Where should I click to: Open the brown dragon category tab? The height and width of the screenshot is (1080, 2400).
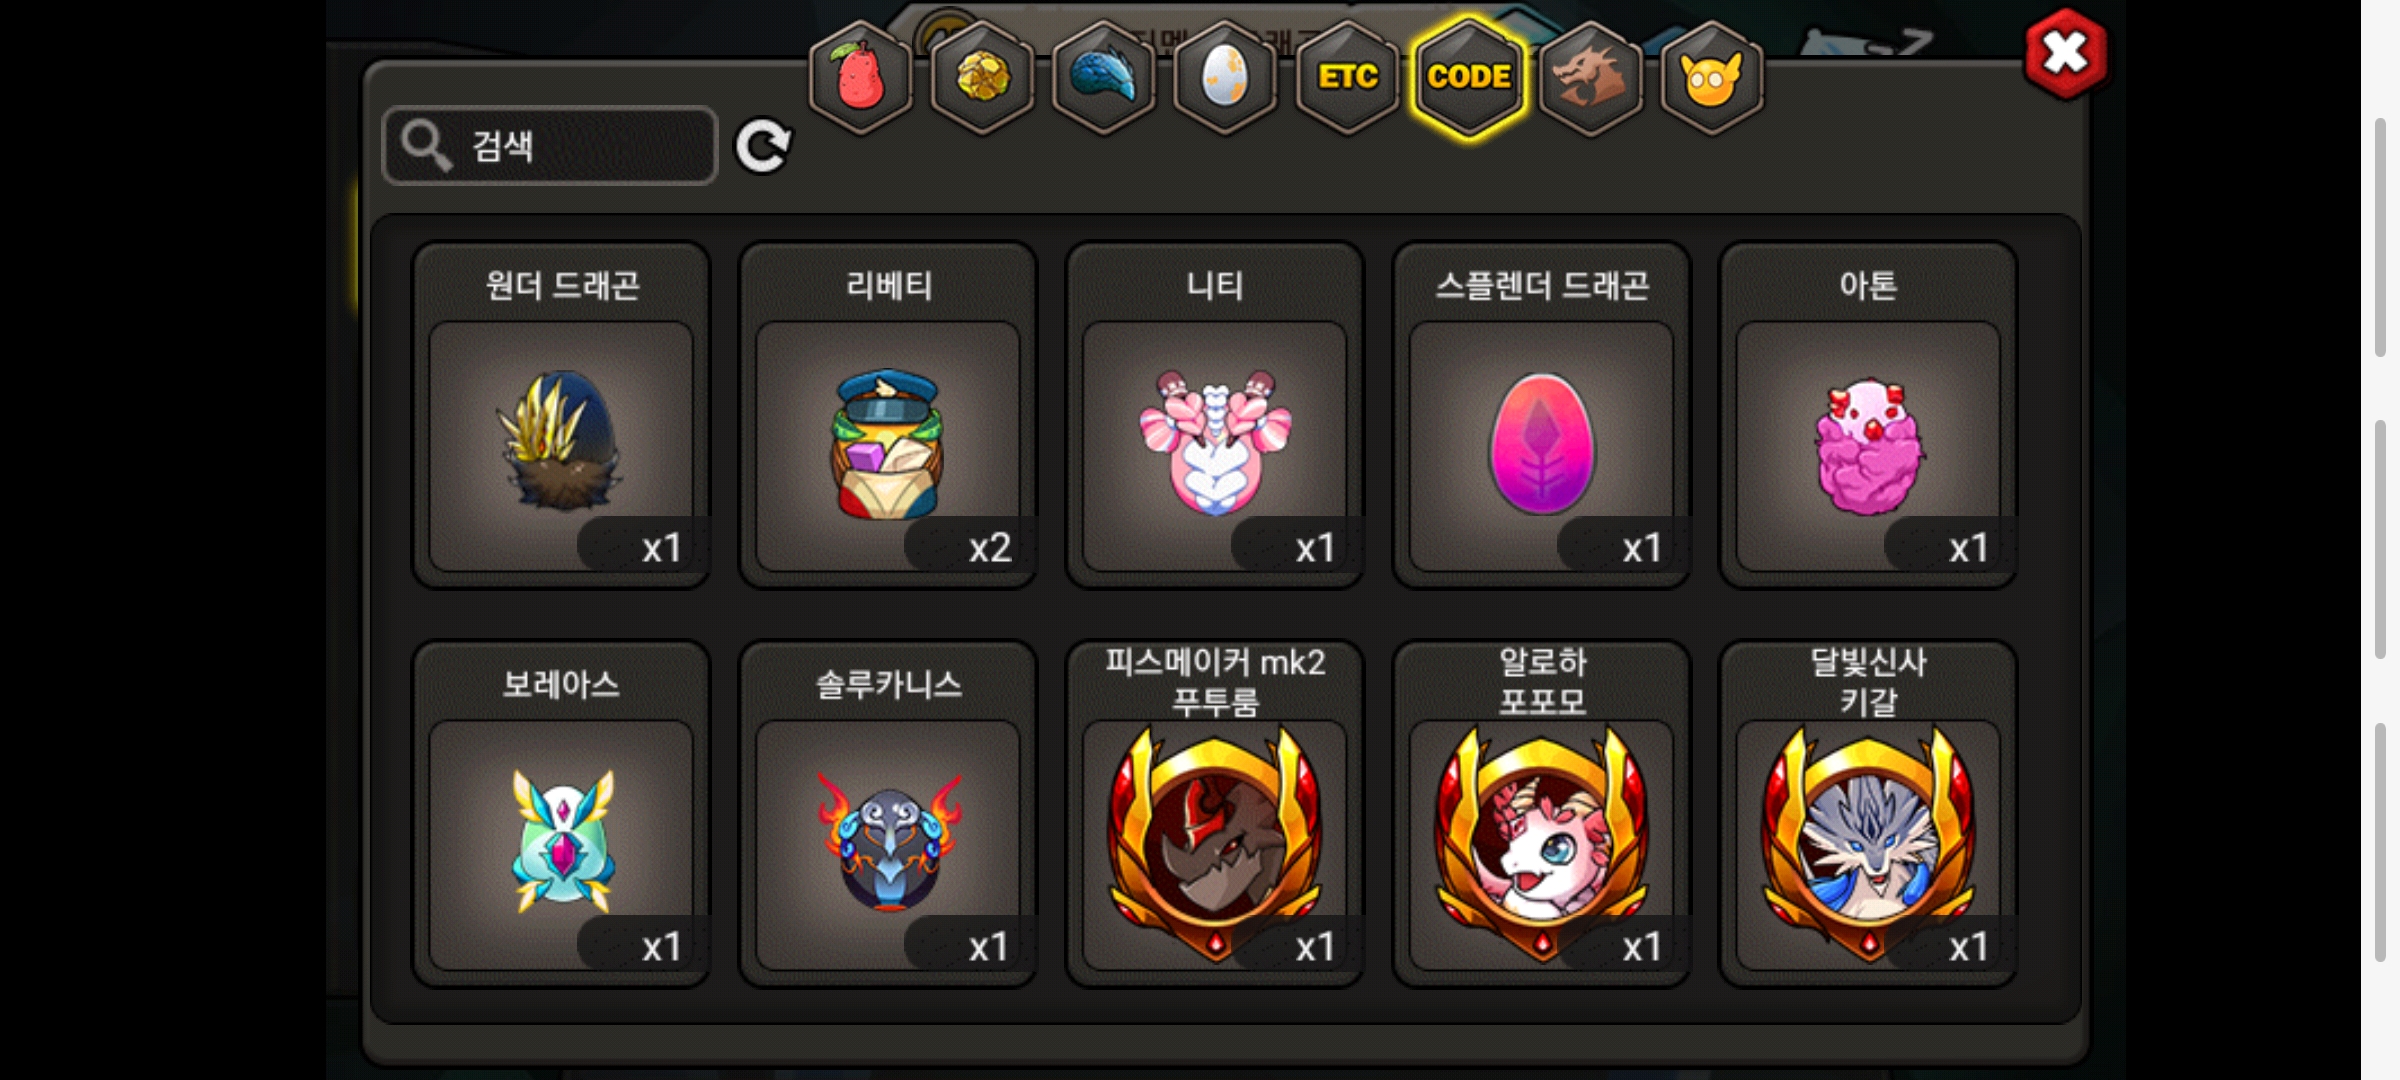coord(1590,77)
